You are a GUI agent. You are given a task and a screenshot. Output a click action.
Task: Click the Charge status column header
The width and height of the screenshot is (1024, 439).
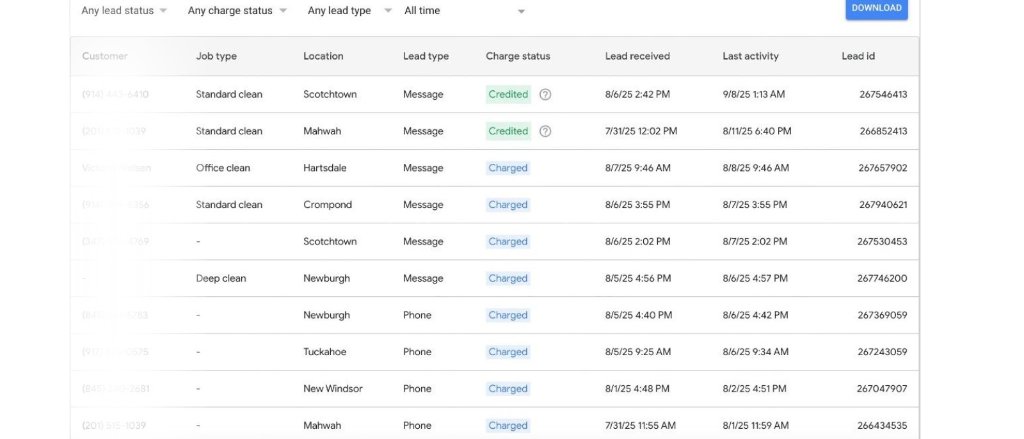[x=517, y=56]
